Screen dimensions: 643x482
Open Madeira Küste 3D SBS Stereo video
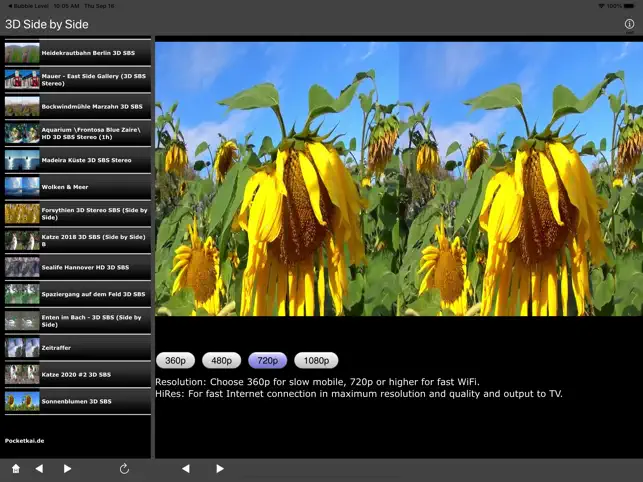(78, 160)
